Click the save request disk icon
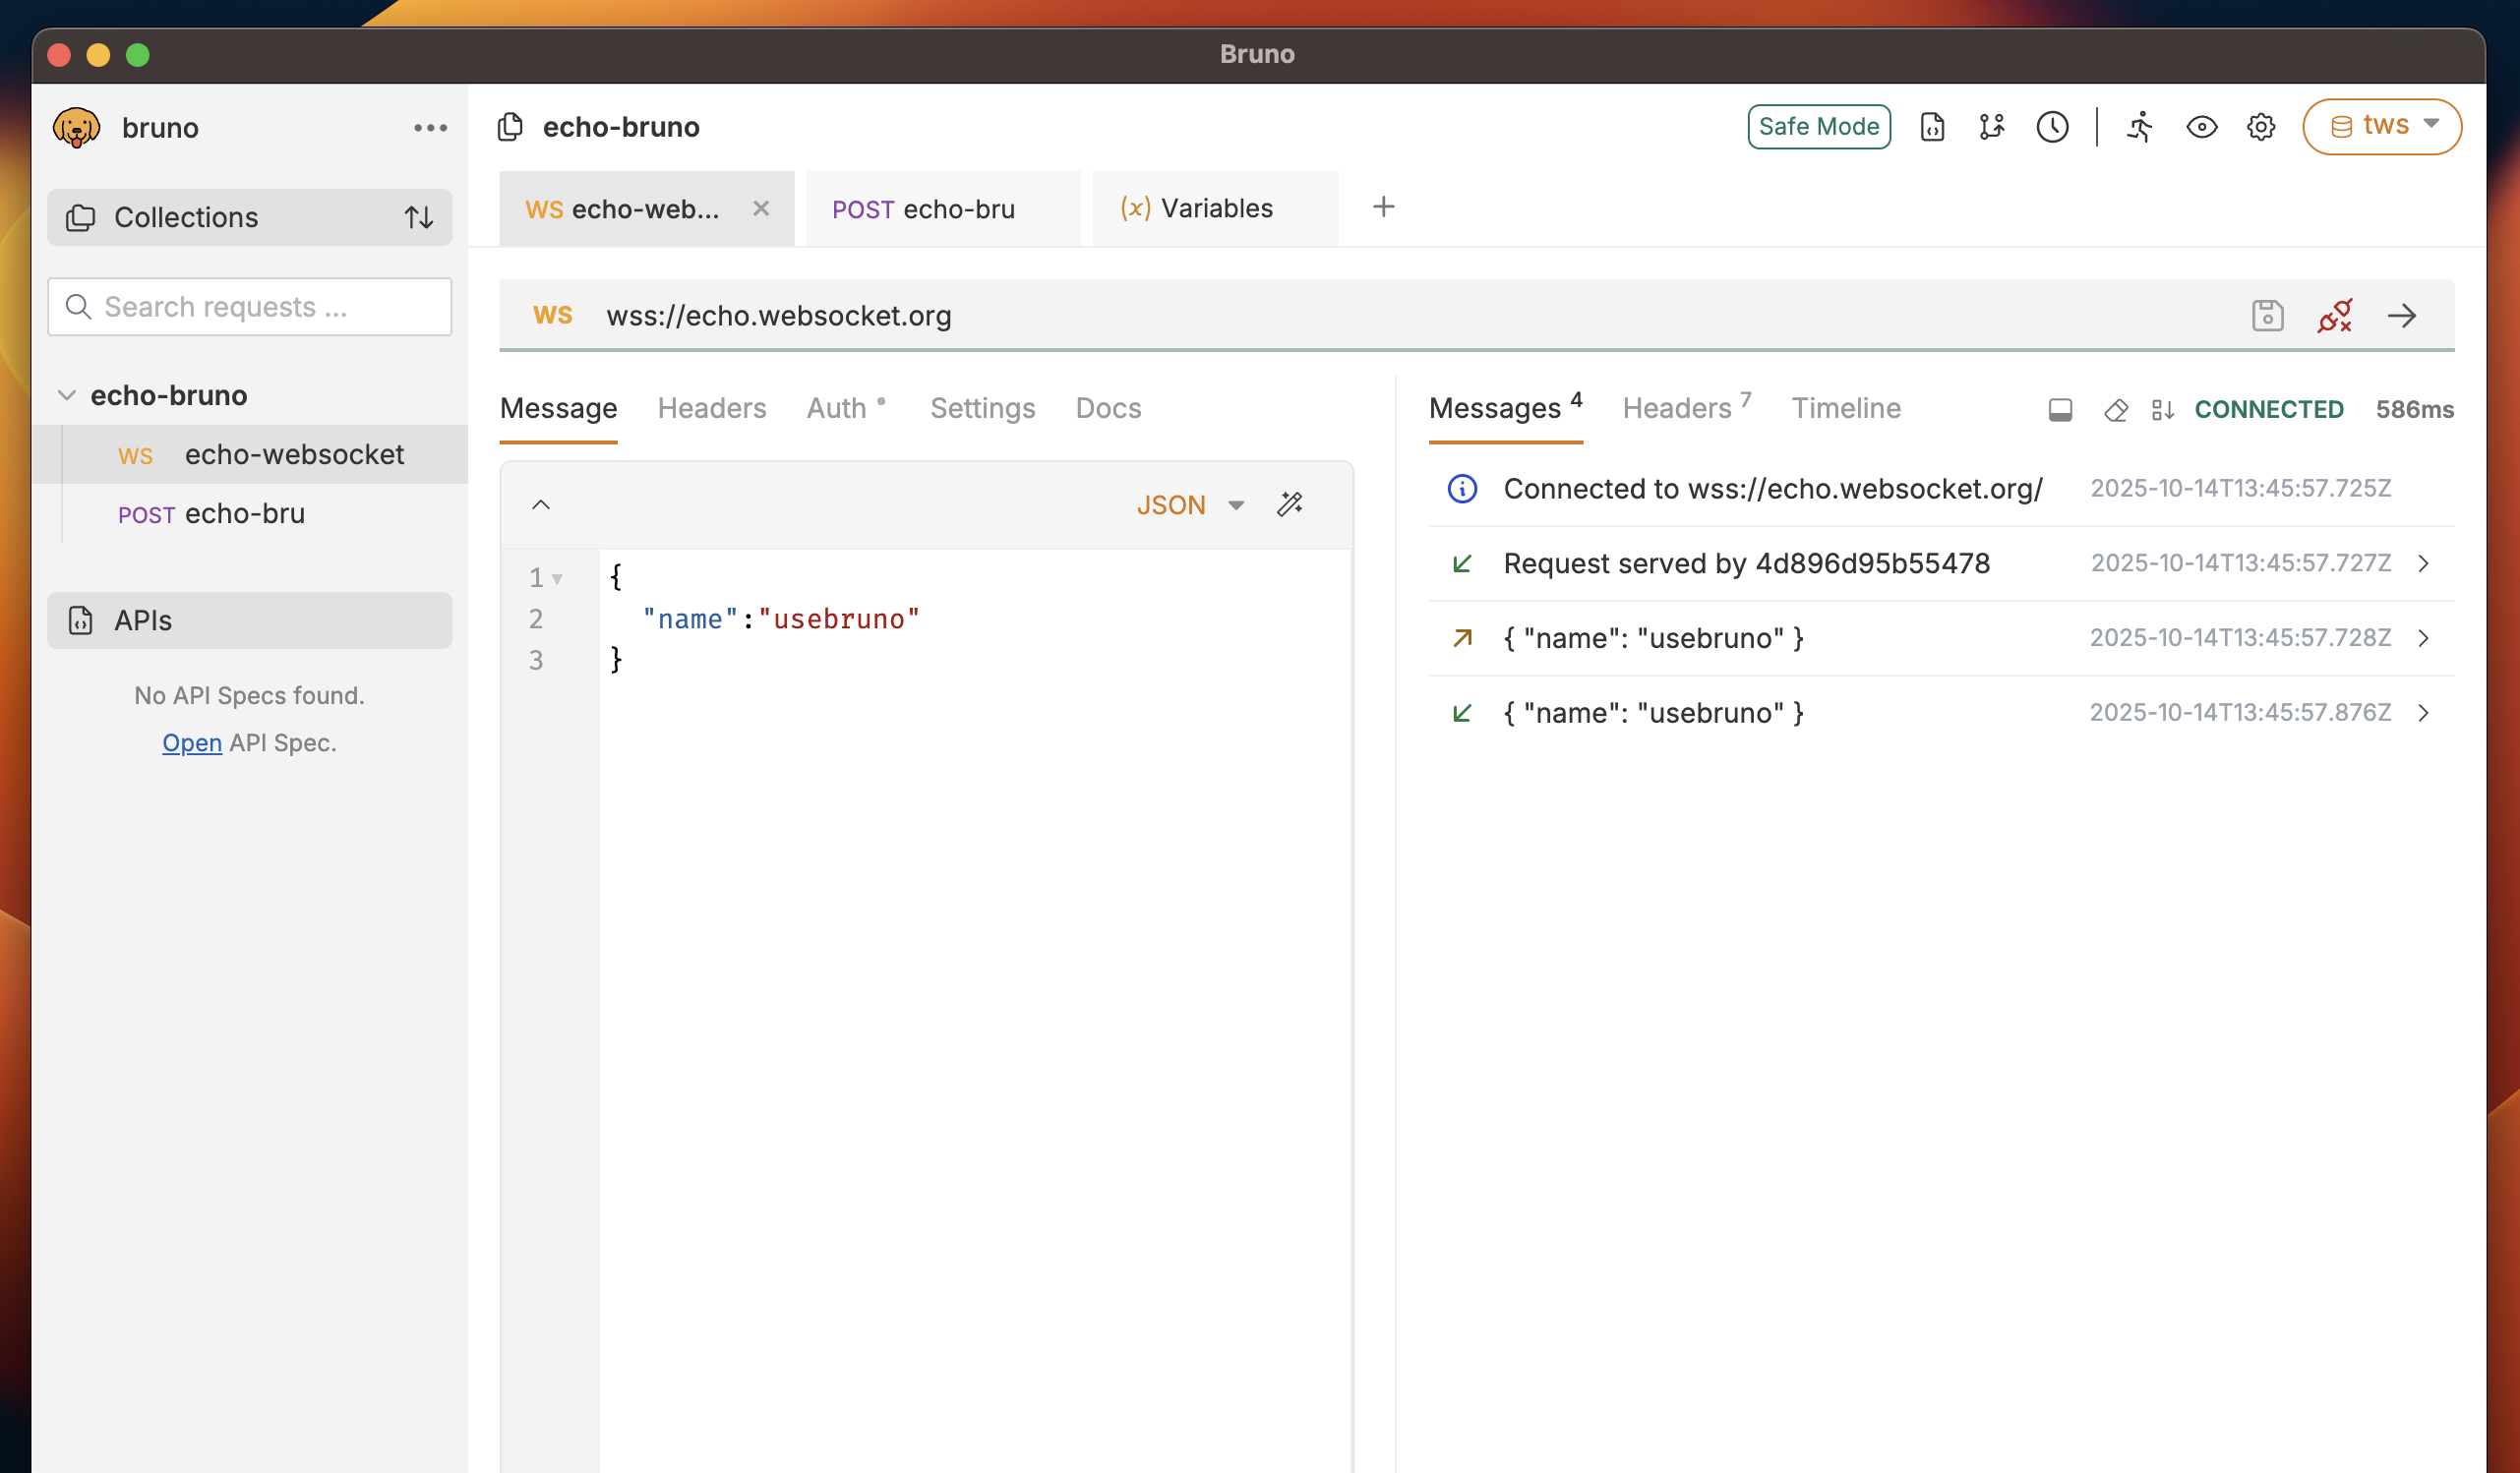 [x=2267, y=316]
